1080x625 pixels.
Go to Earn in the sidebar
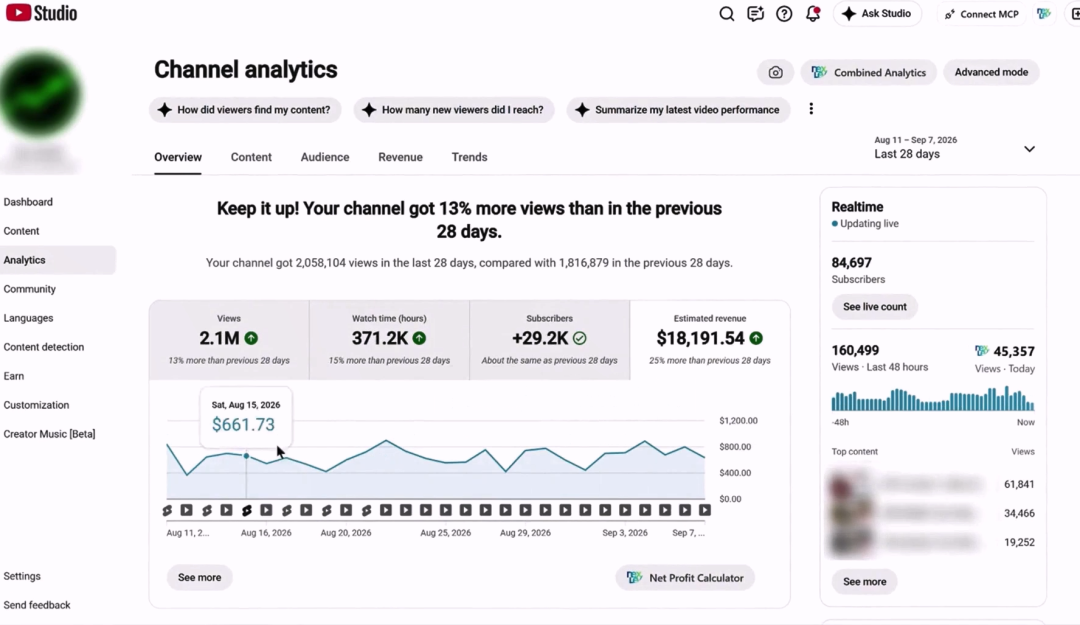click(x=14, y=376)
